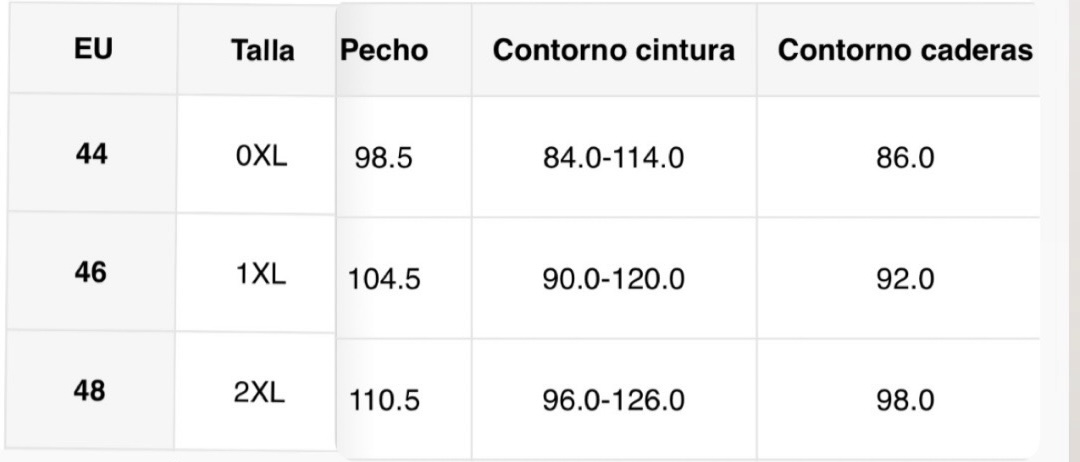This screenshot has height=462, width=1080.
Task: Select waist range 84.0-114.0
Action: pos(613,158)
